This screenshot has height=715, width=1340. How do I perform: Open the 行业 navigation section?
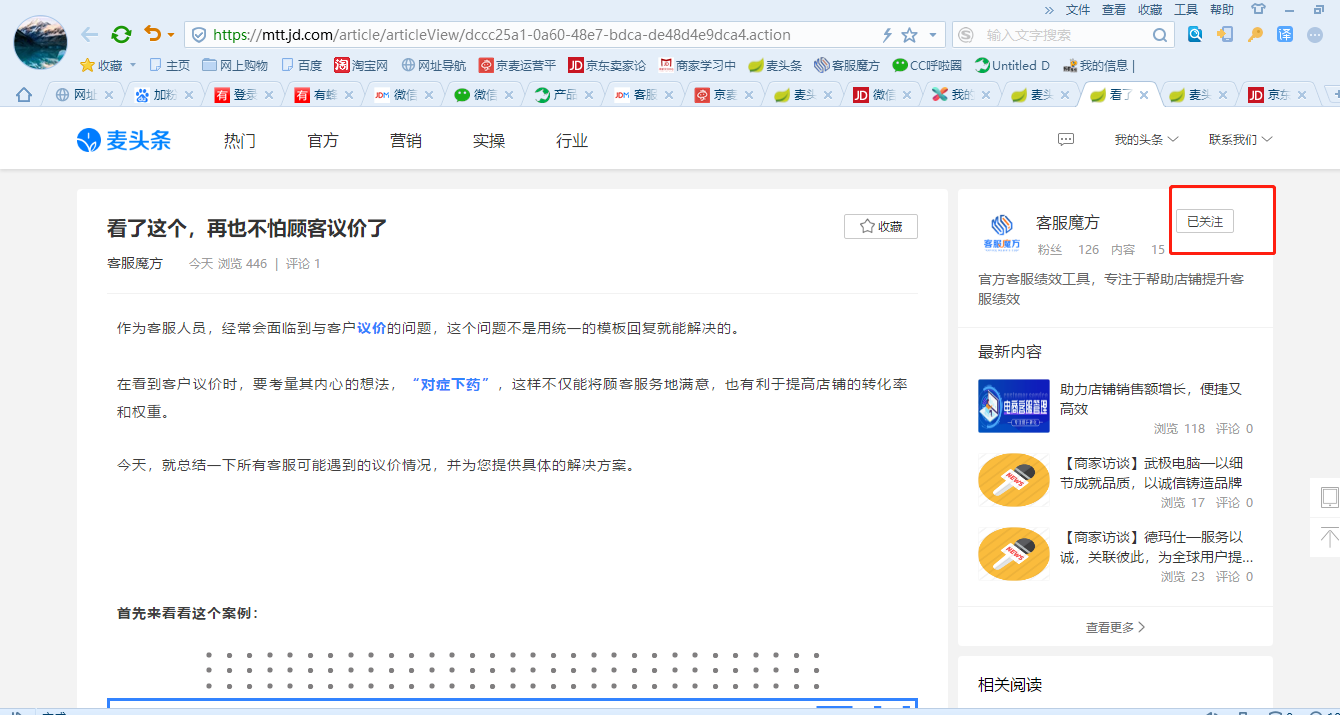572,141
